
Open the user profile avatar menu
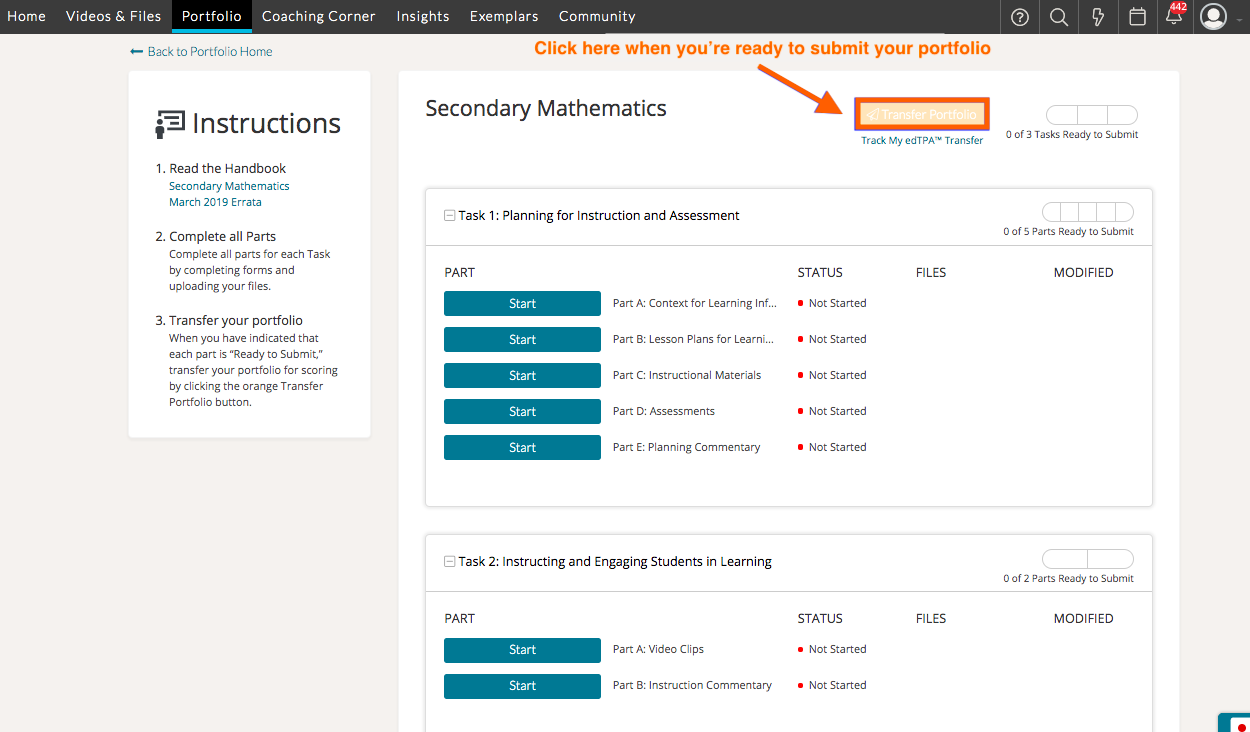tap(1213, 17)
